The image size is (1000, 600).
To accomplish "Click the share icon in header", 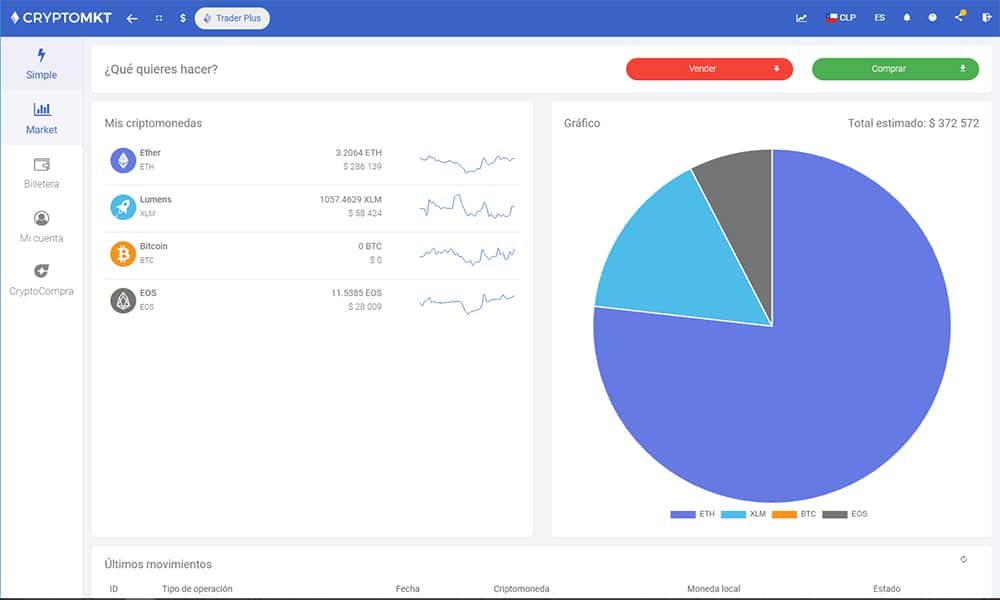I will [960, 17].
